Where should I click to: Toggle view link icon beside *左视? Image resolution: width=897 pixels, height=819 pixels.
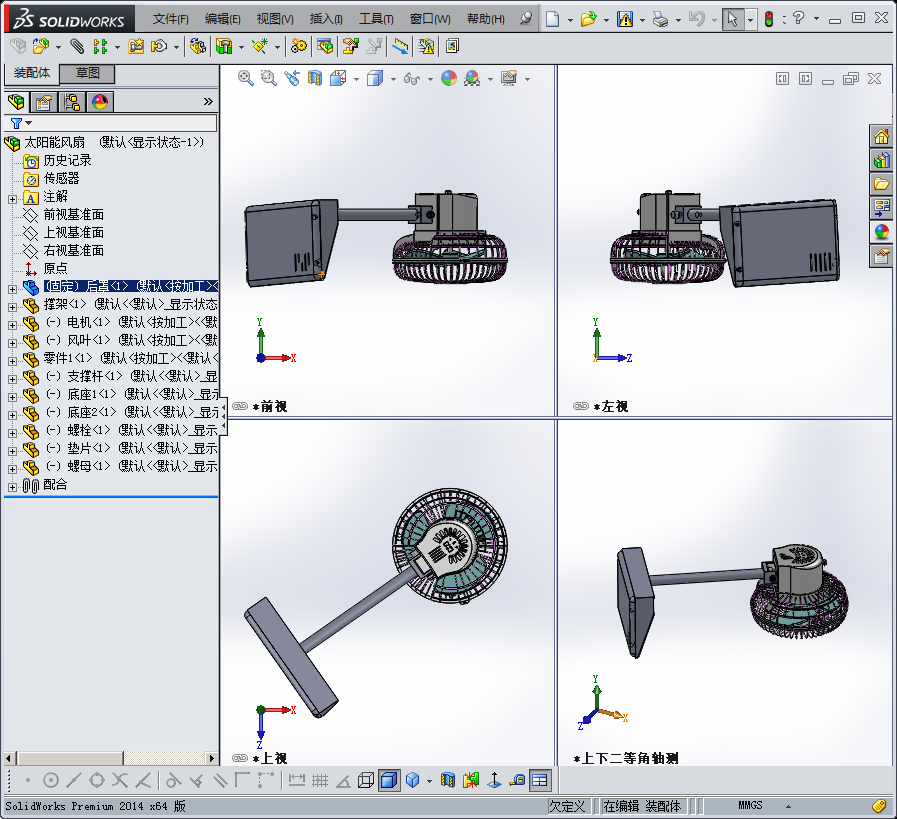coord(581,407)
